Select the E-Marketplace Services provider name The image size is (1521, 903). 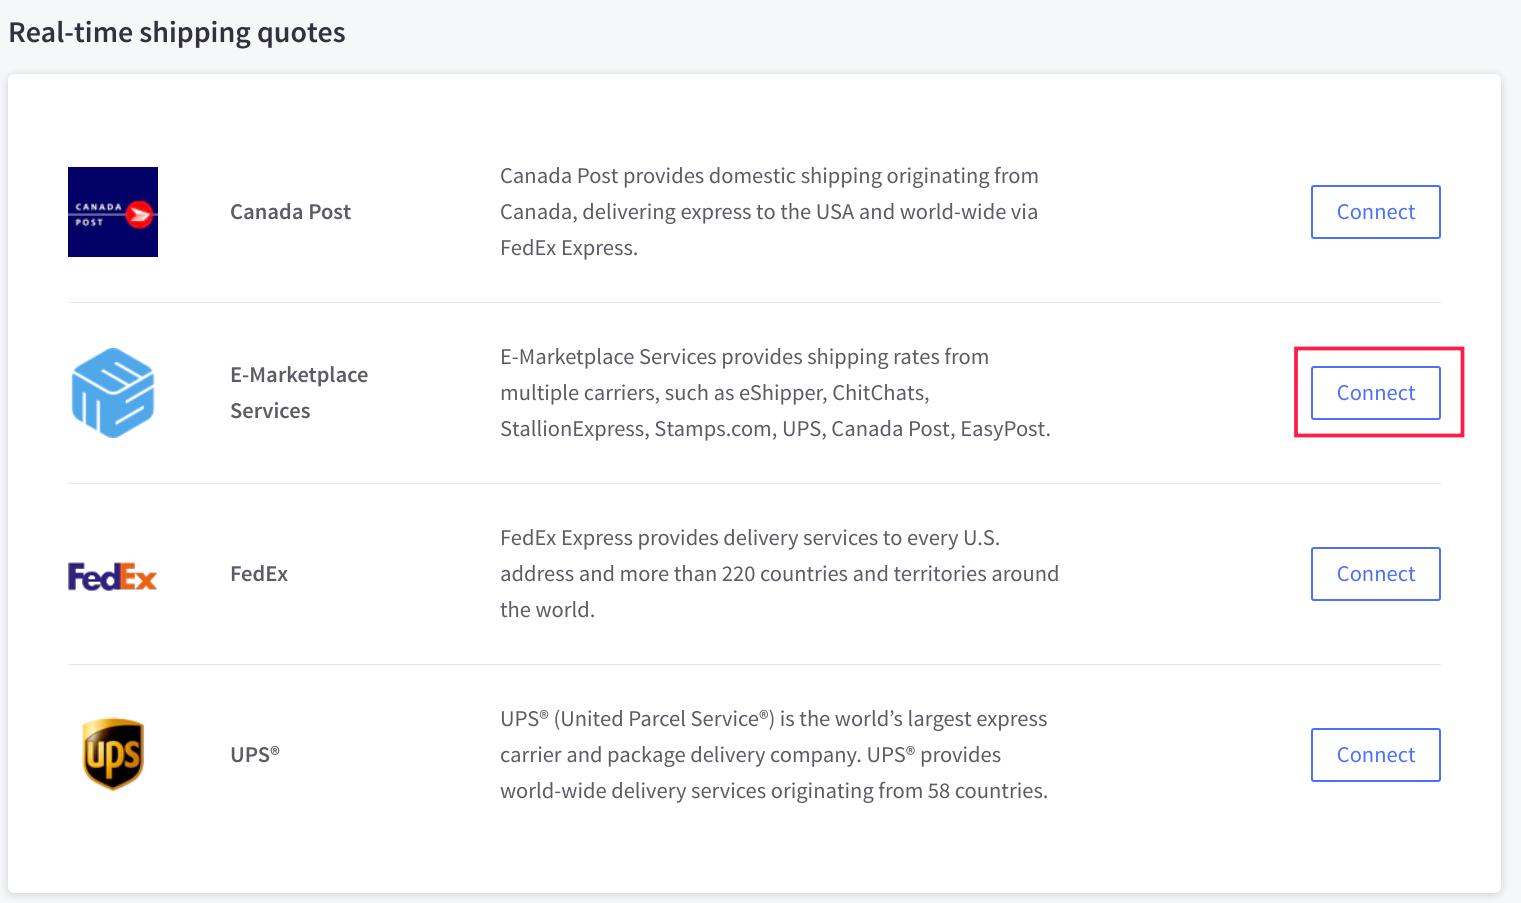[299, 393]
